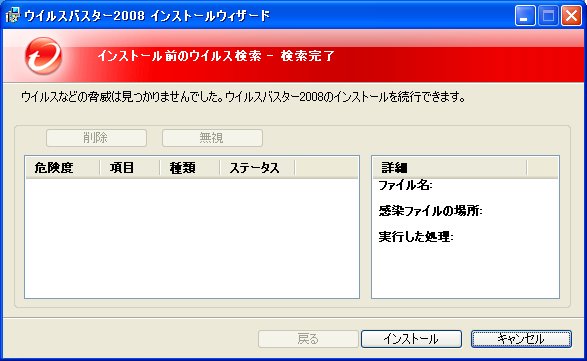Click the 項目 column header

[130, 168]
